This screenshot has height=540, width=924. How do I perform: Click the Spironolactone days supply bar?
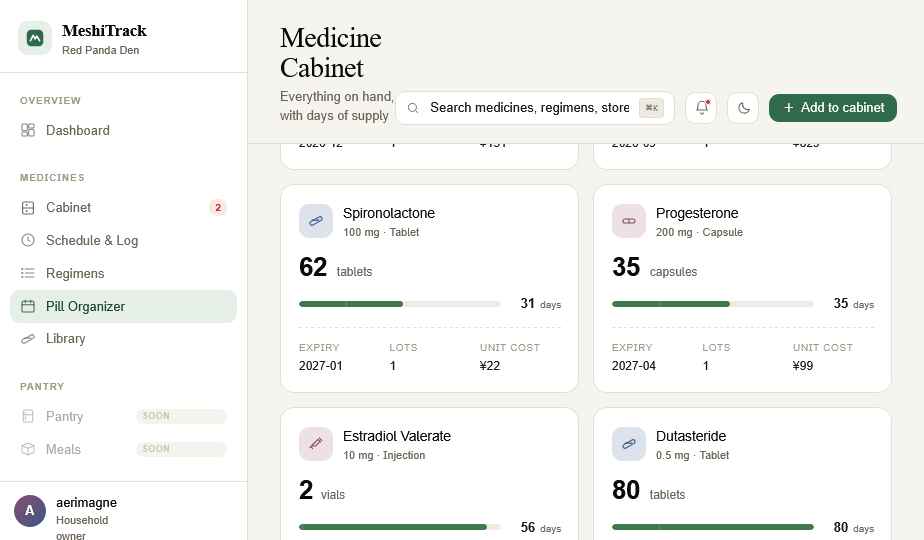click(400, 304)
